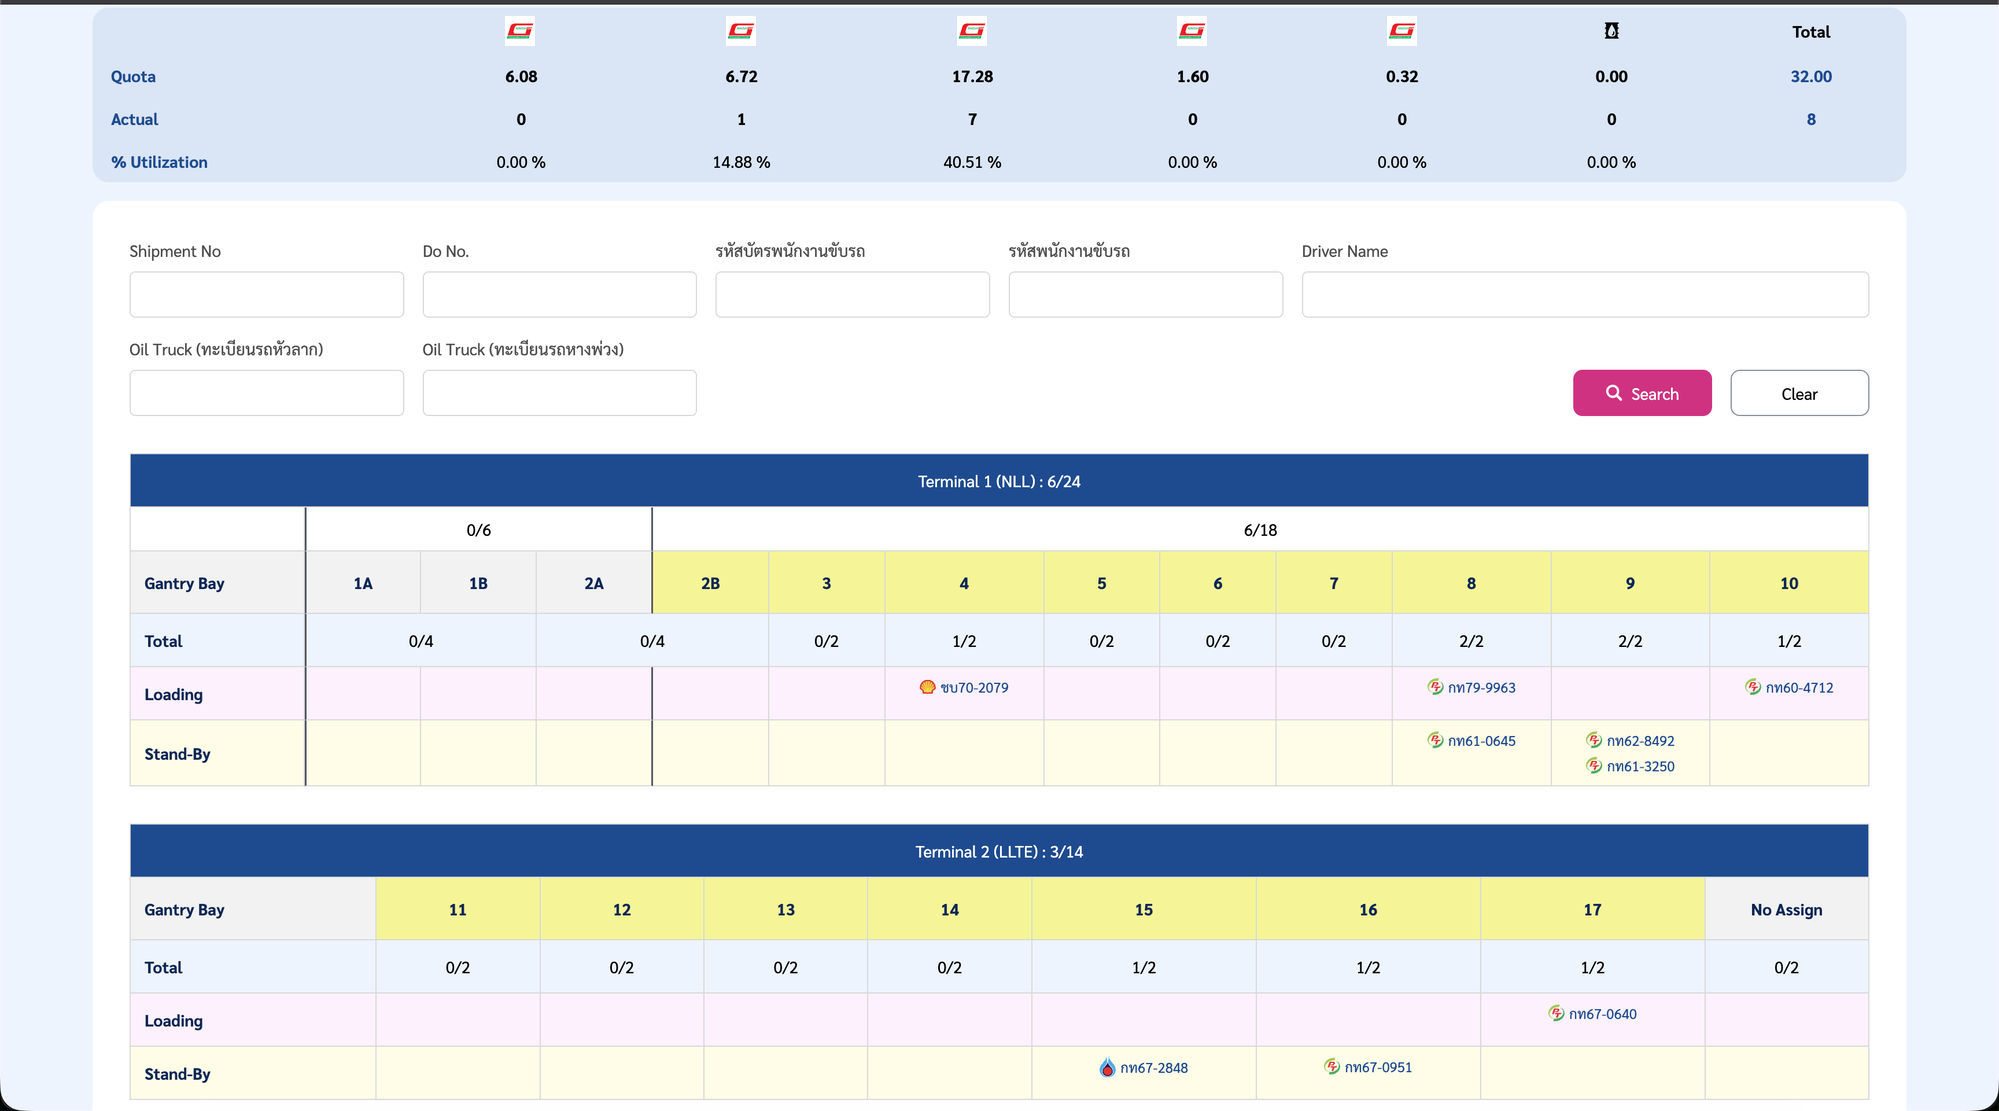Click the brand icon beside กท61-3250
Screen dimensions: 1999x1111
coord(1595,766)
